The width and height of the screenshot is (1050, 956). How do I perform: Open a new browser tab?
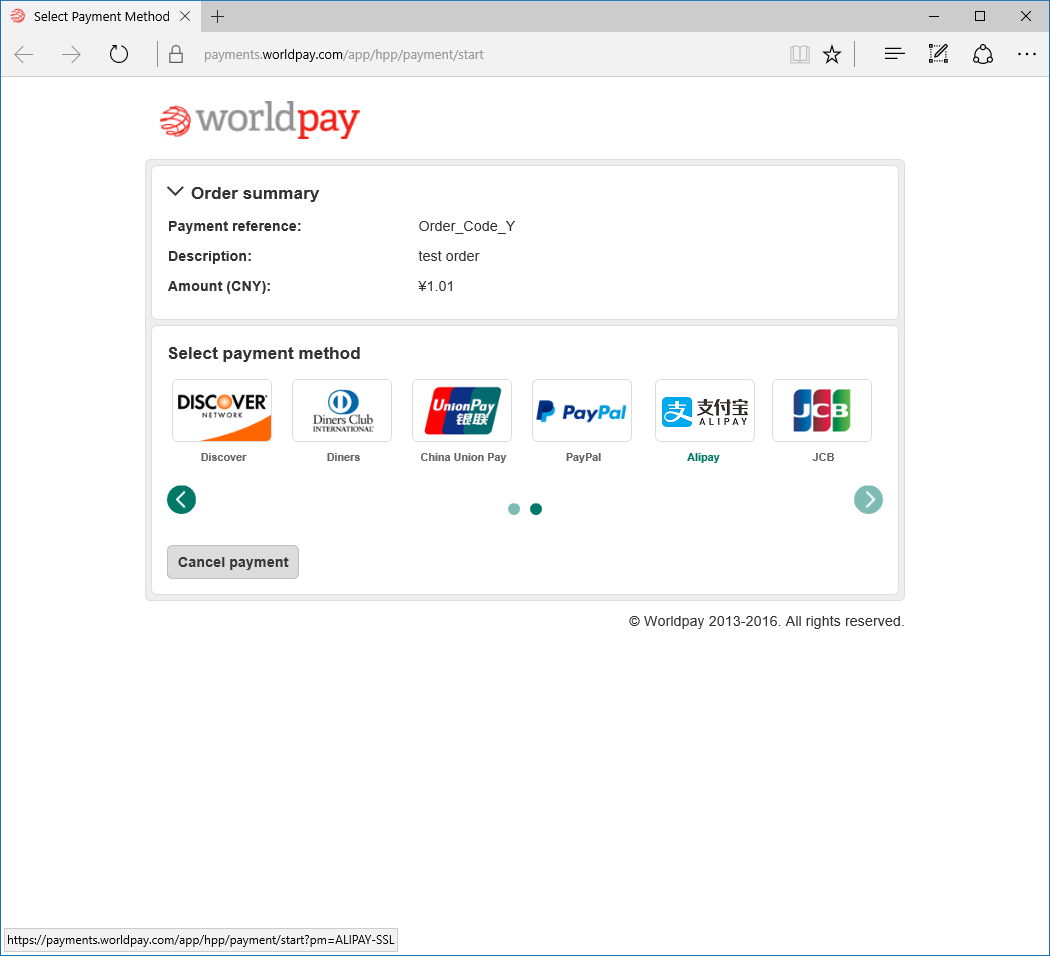click(x=218, y=17)
